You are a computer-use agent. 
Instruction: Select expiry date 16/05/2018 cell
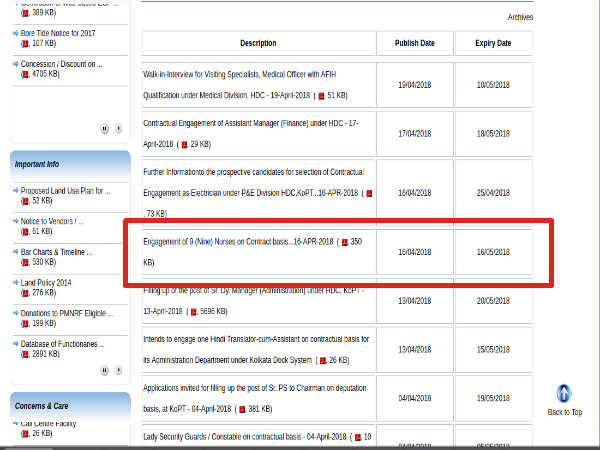[493, 252]
